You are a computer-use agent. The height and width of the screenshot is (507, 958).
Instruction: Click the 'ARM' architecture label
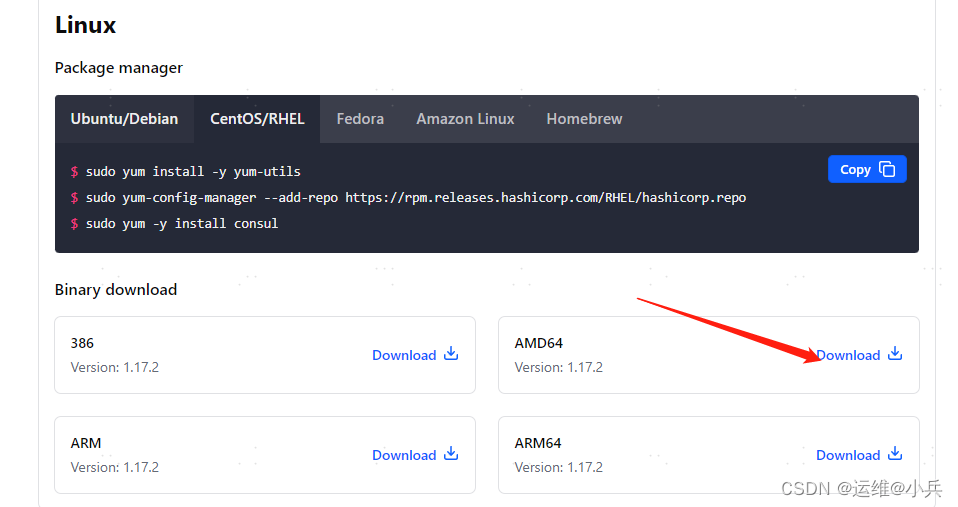pos(86,443)
